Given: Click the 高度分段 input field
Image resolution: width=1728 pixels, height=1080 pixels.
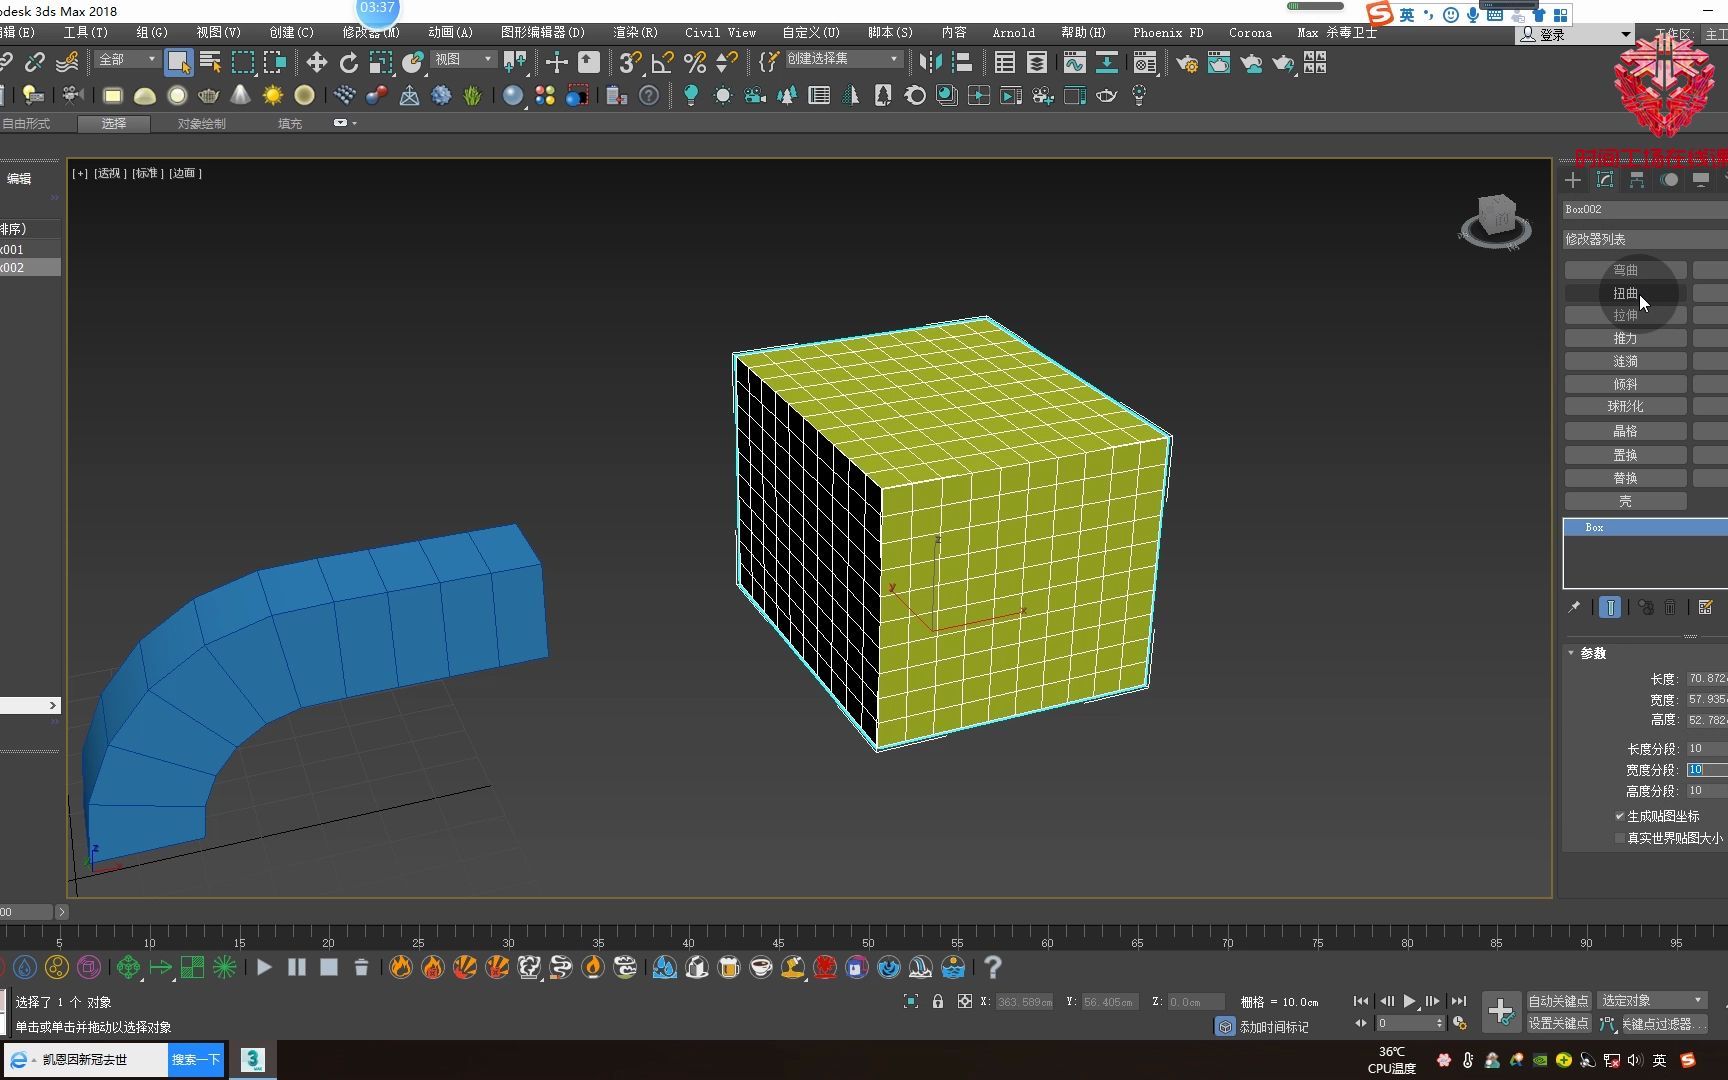Looking at the screenshot, I should click(1705, 791).
